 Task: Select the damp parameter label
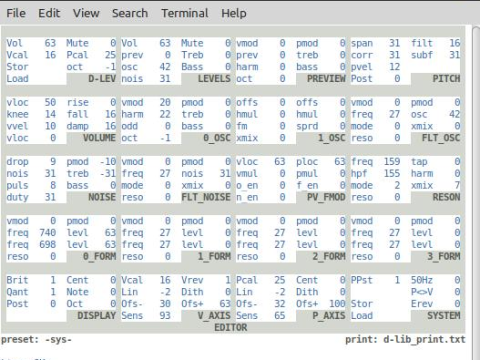coord(77,126)
